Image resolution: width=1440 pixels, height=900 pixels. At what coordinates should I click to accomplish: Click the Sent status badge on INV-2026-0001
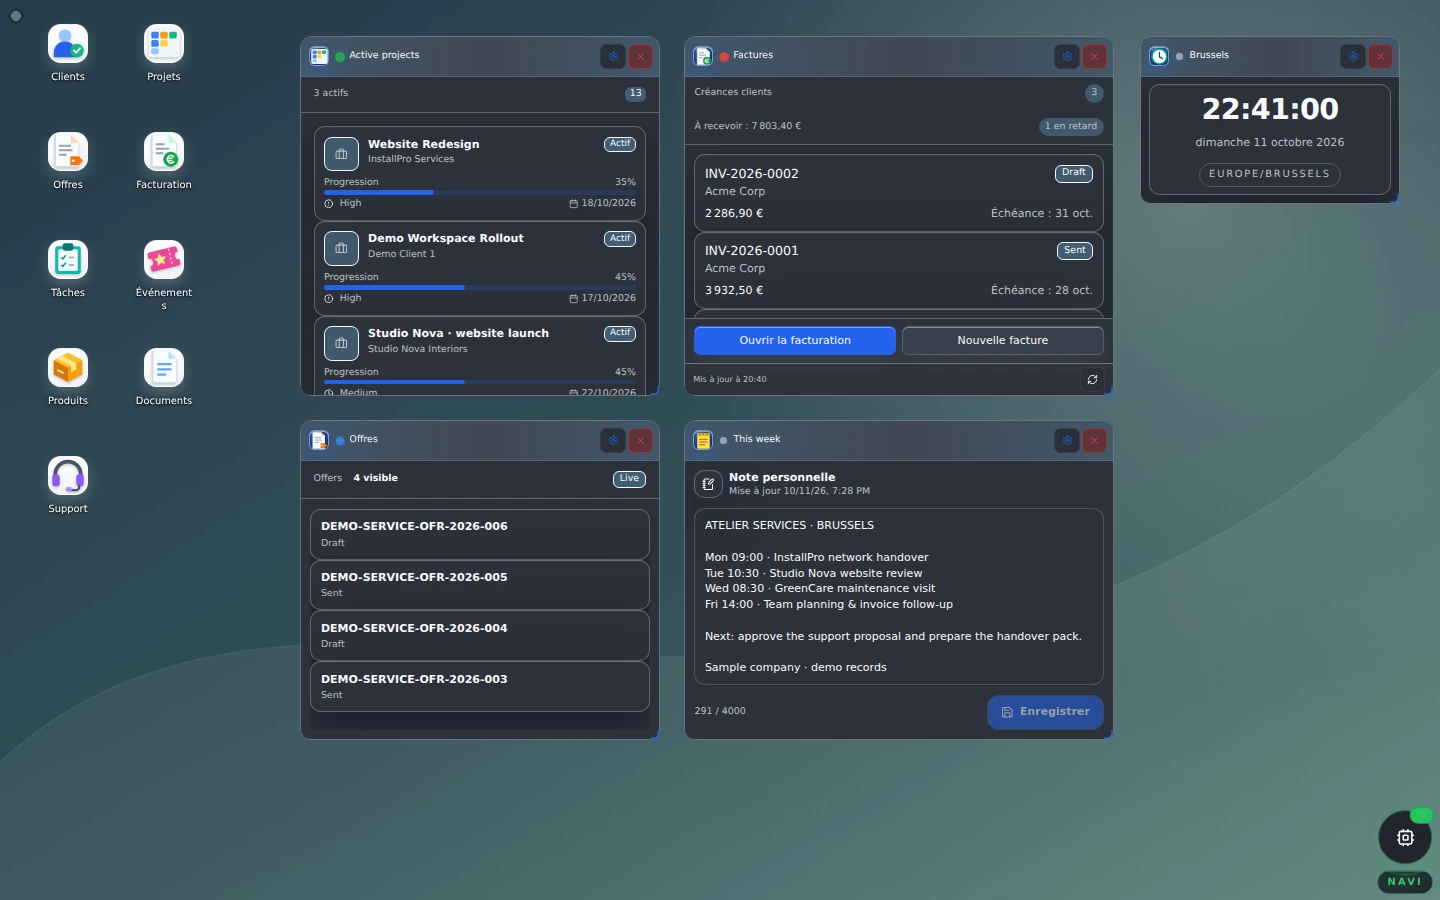point(1075,251)
